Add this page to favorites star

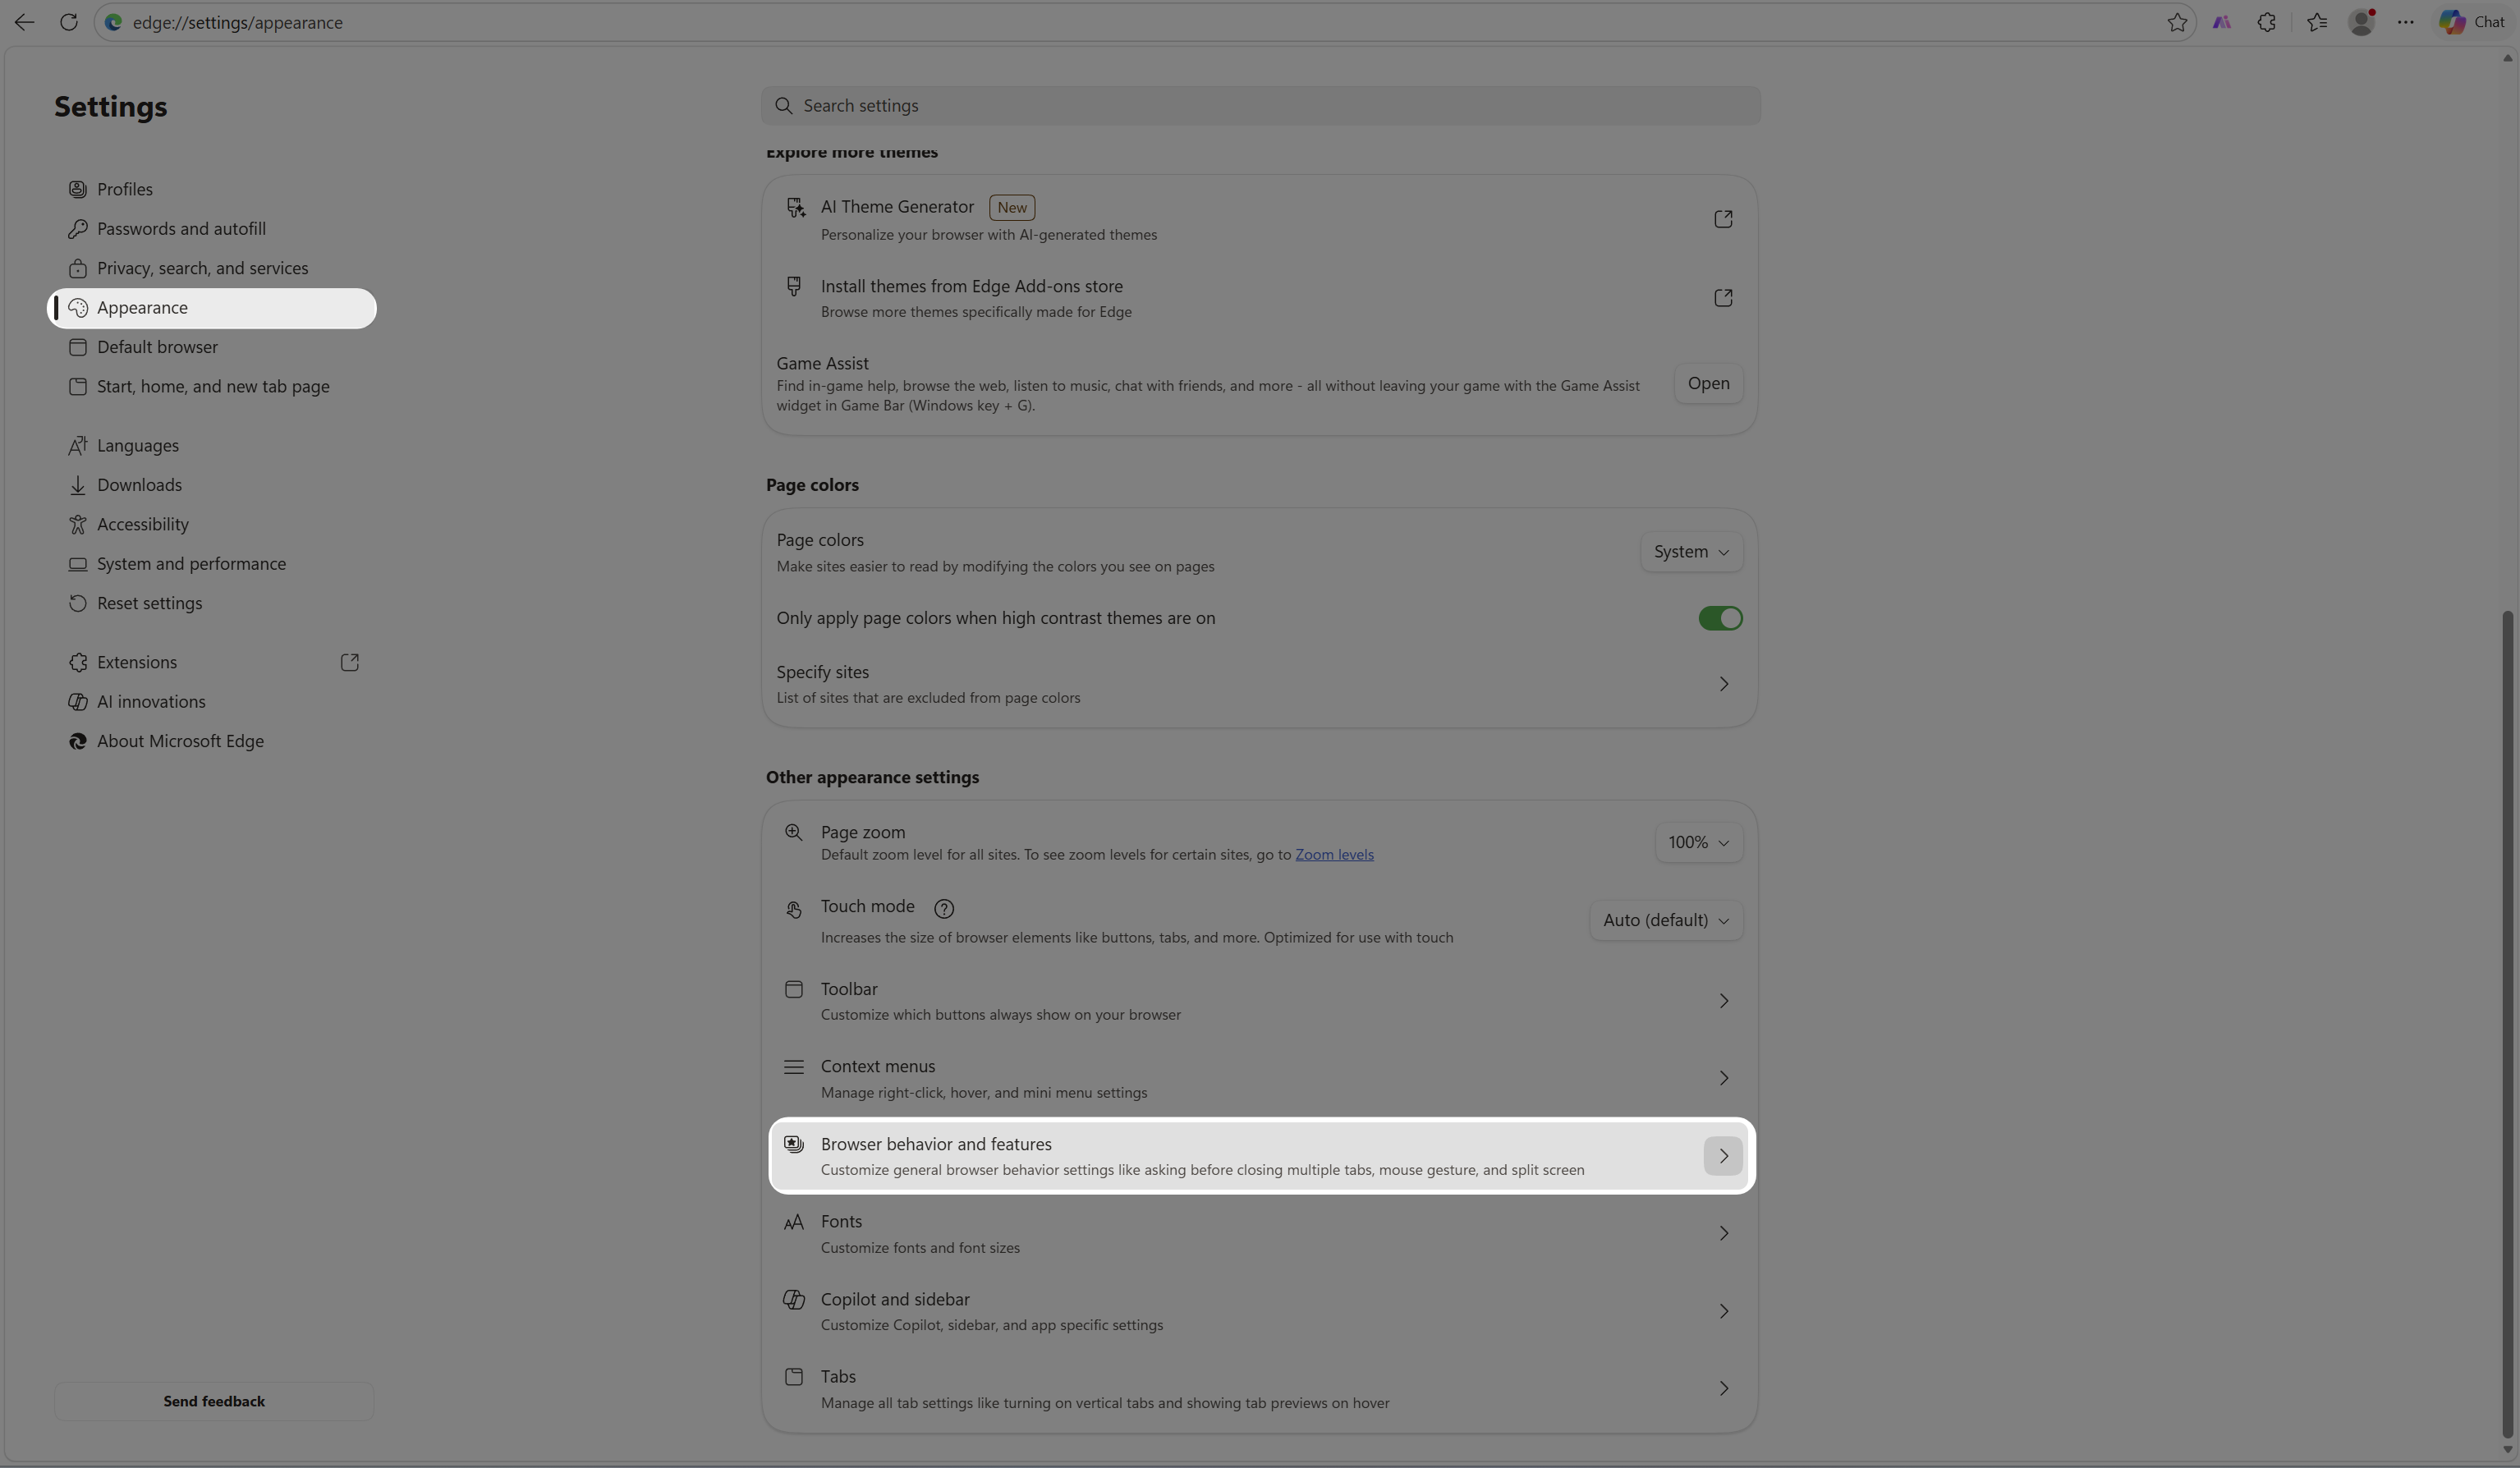[x=2177, y=22]
